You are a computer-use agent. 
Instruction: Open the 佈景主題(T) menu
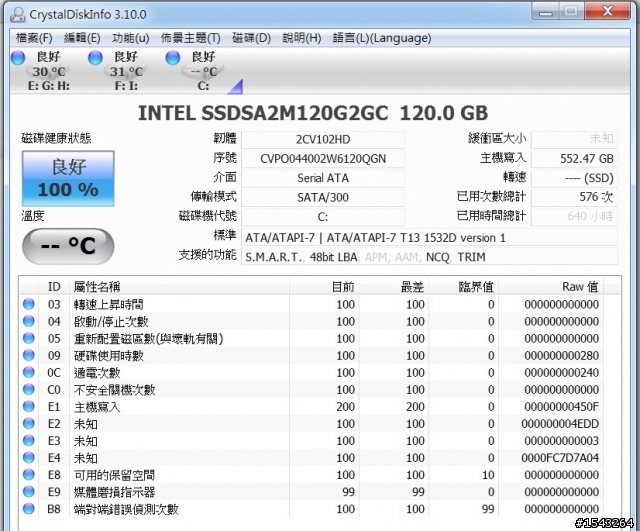pos(192,38)
